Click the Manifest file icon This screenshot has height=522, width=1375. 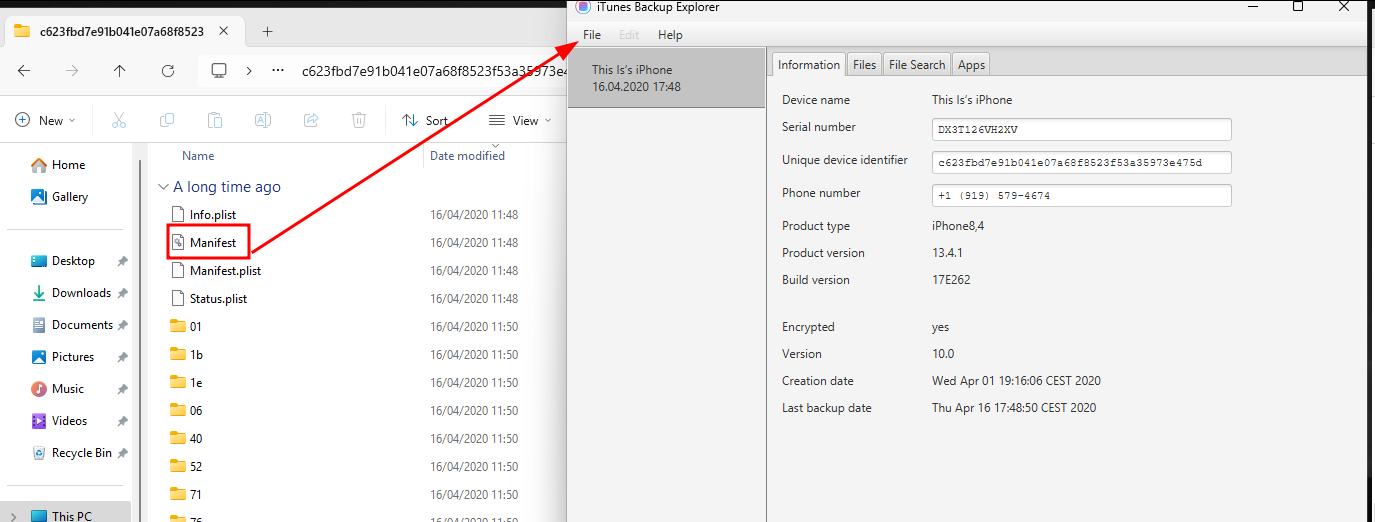coord(178,242)
